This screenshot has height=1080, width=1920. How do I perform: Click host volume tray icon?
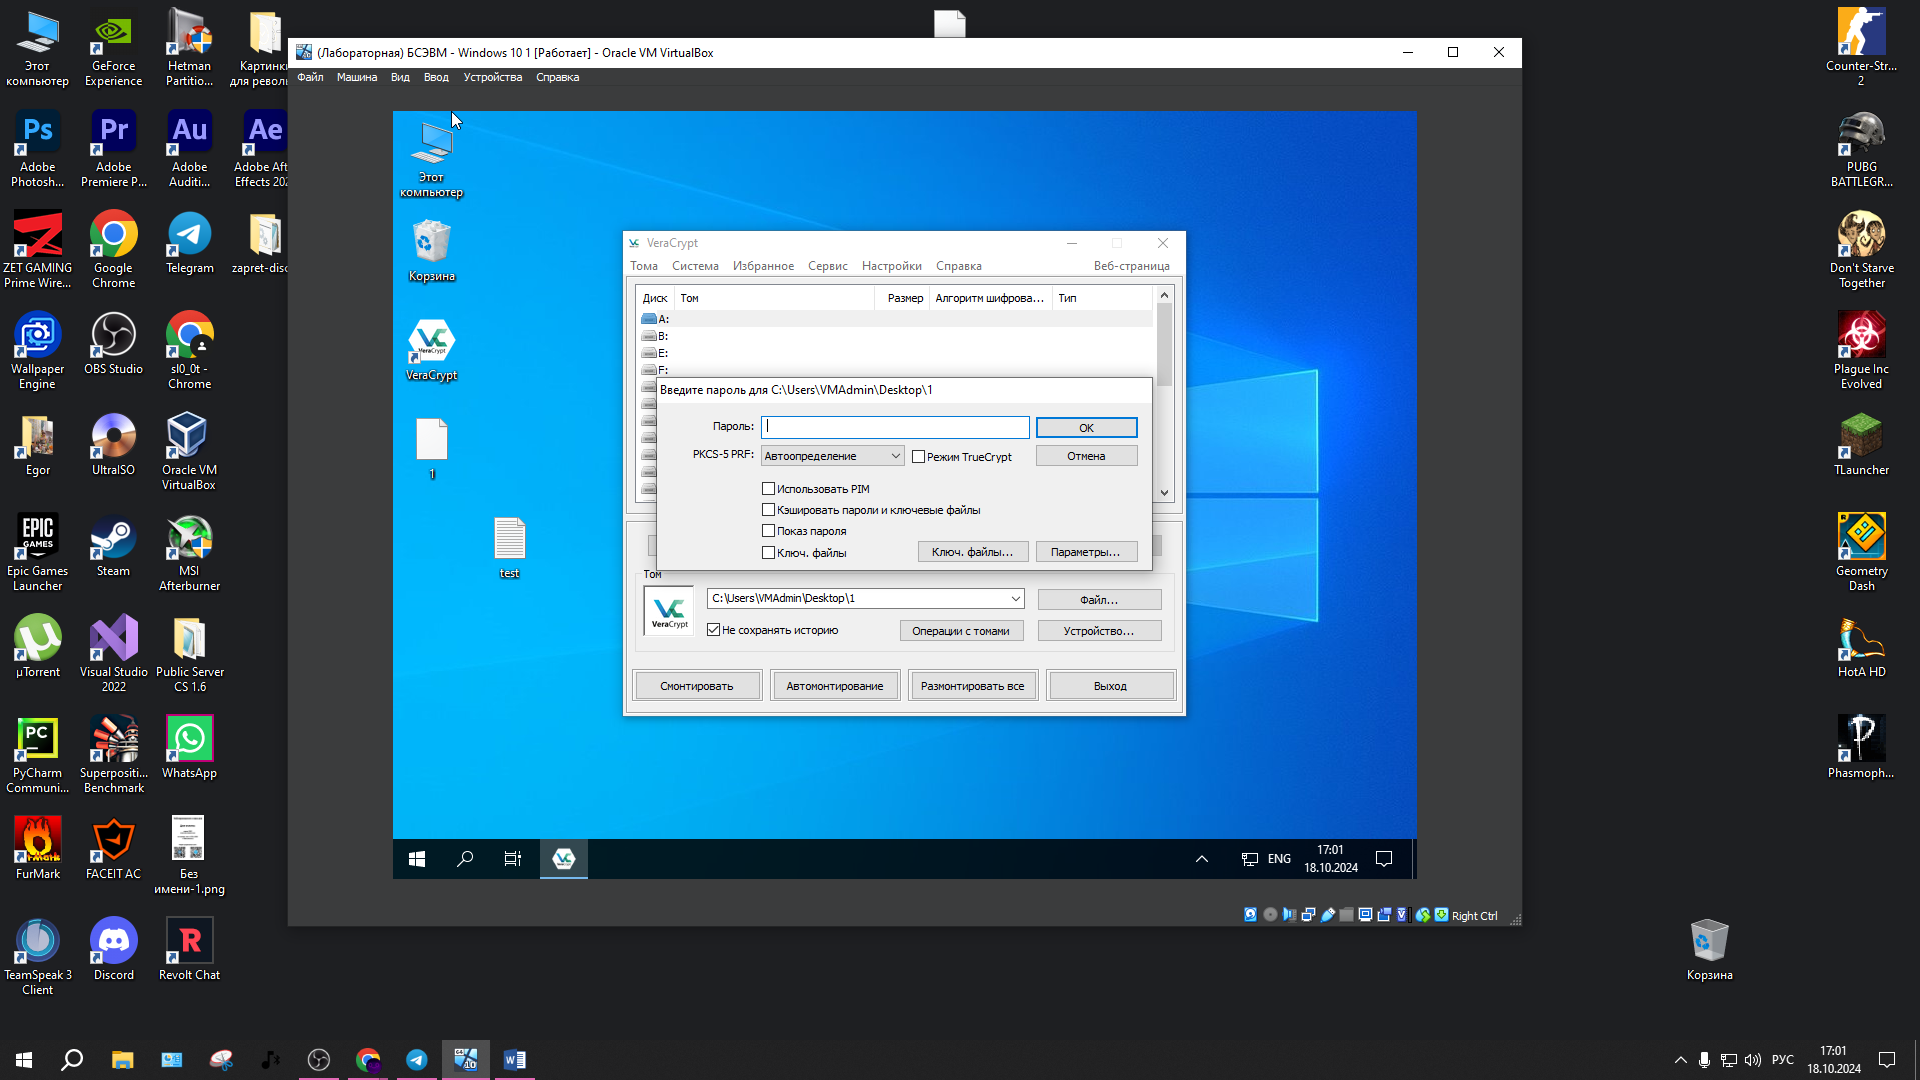(x=1752, y=1060)
